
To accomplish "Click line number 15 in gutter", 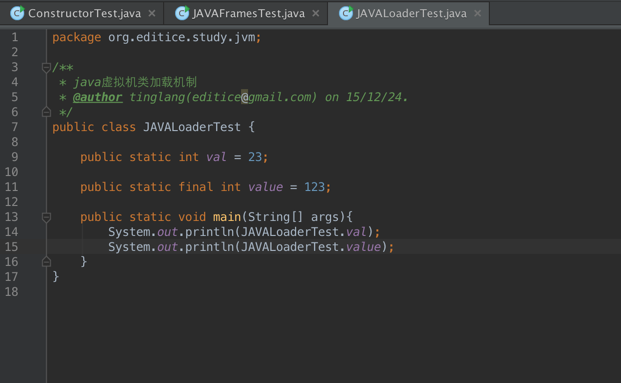I will 11,247.
